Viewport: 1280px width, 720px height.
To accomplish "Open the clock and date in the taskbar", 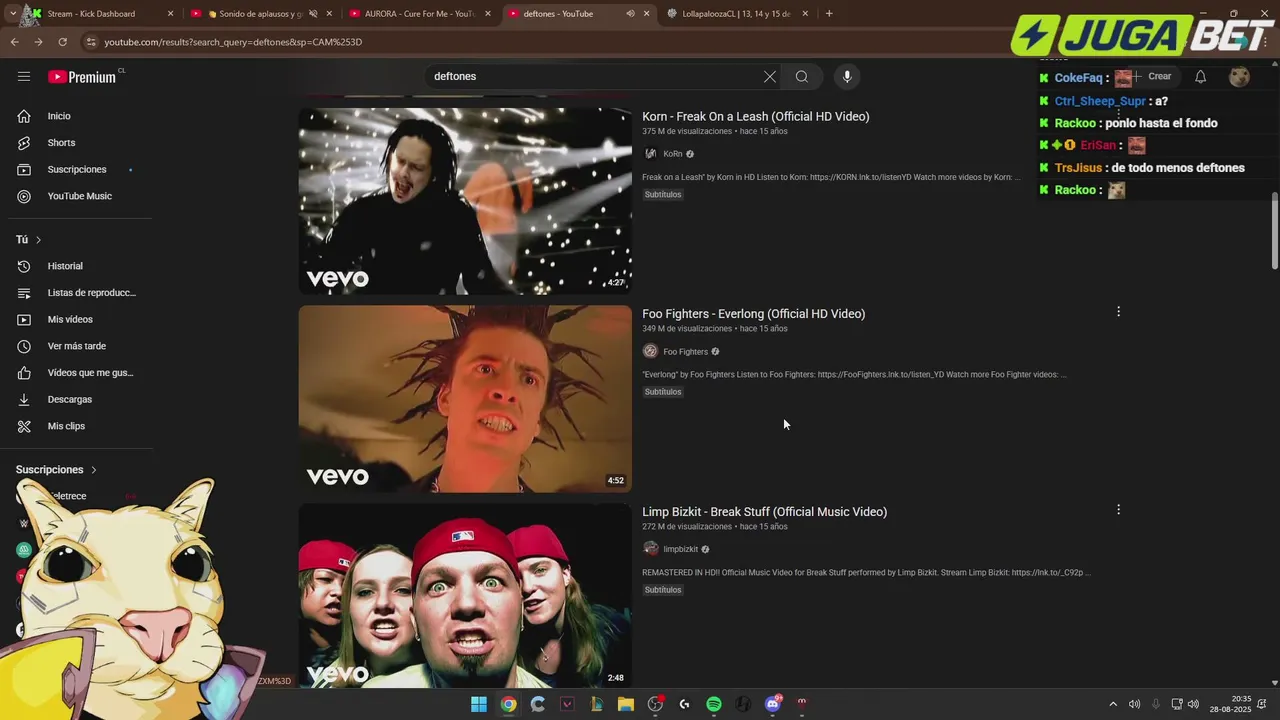I will click(1230, 704).
